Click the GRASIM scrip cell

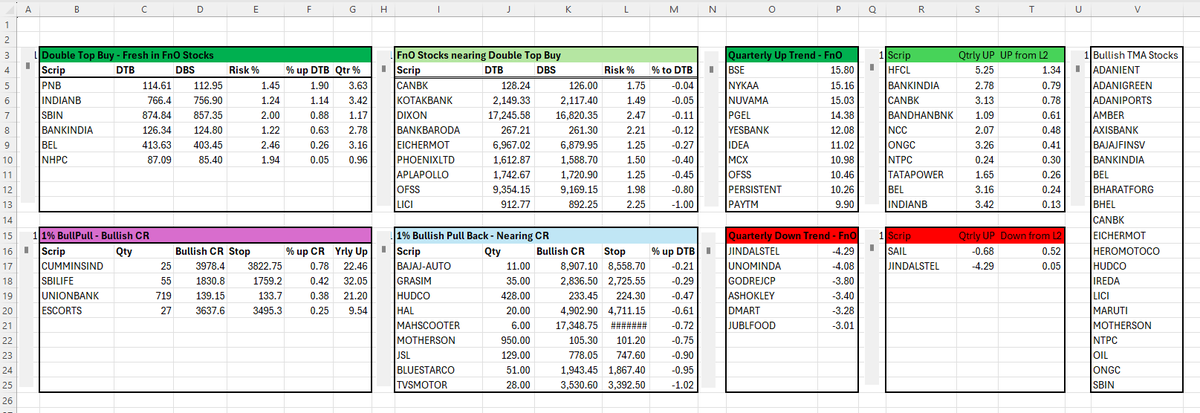pos(438,282)
